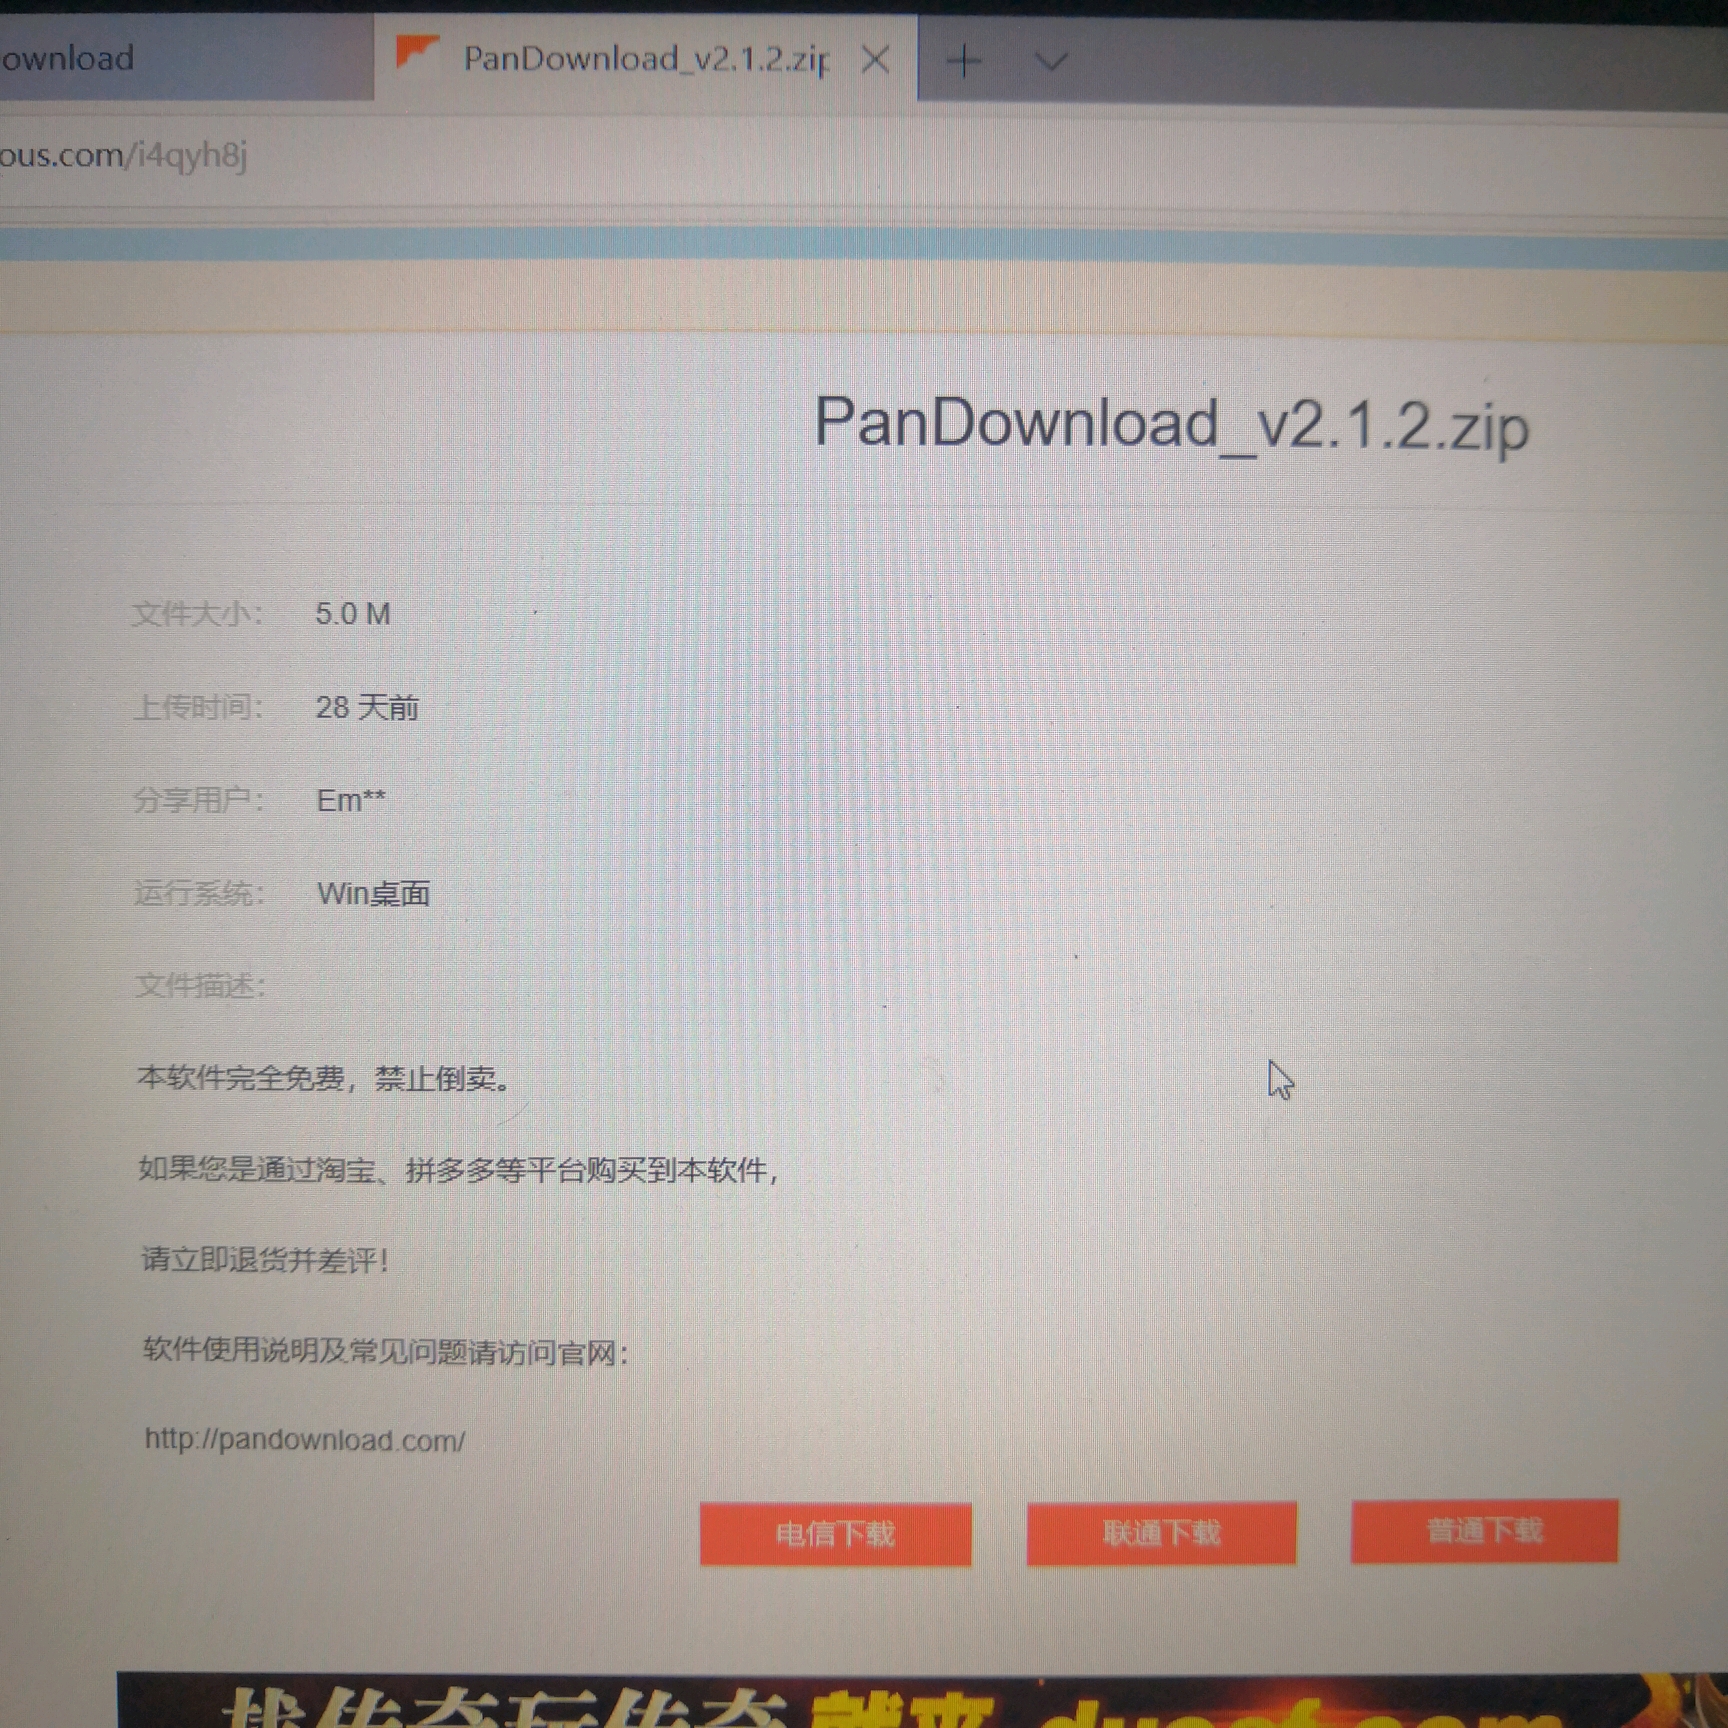Click the file size value 5.0 M
The image size is (1728, 1728).
(x=353, y=614)
